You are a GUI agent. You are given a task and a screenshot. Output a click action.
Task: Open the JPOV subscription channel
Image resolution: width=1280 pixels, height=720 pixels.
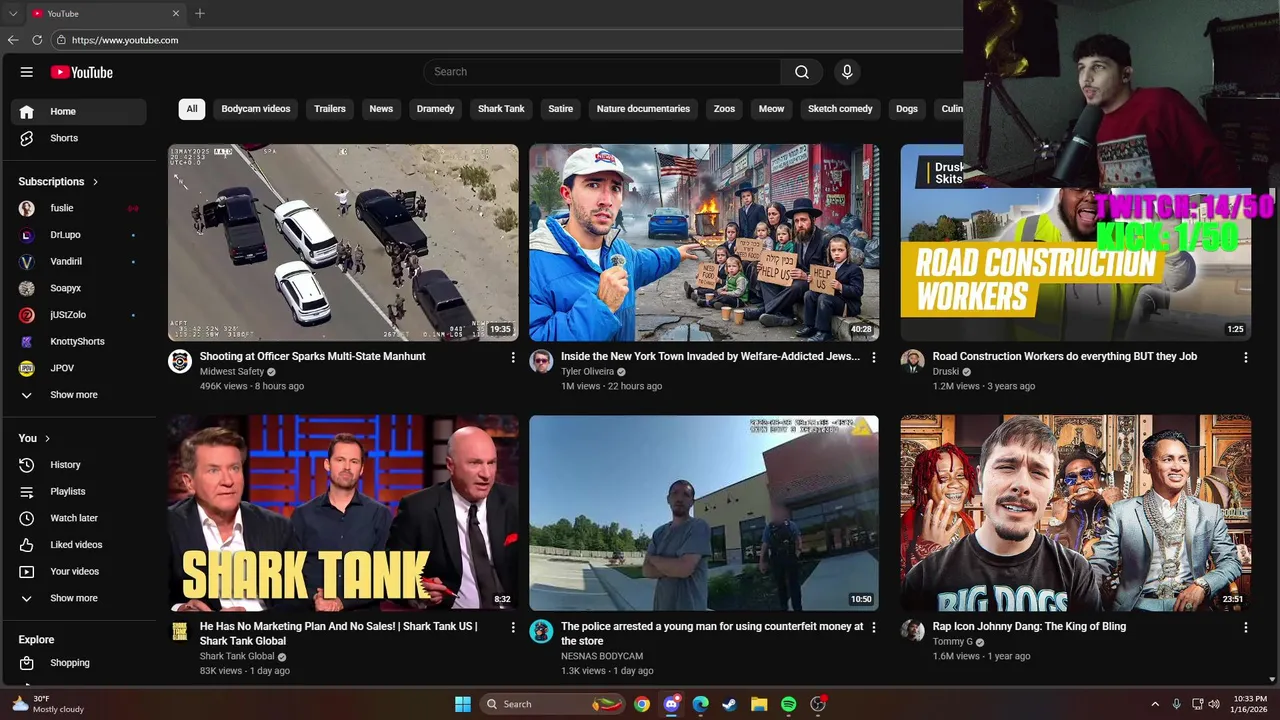(79, 368)
